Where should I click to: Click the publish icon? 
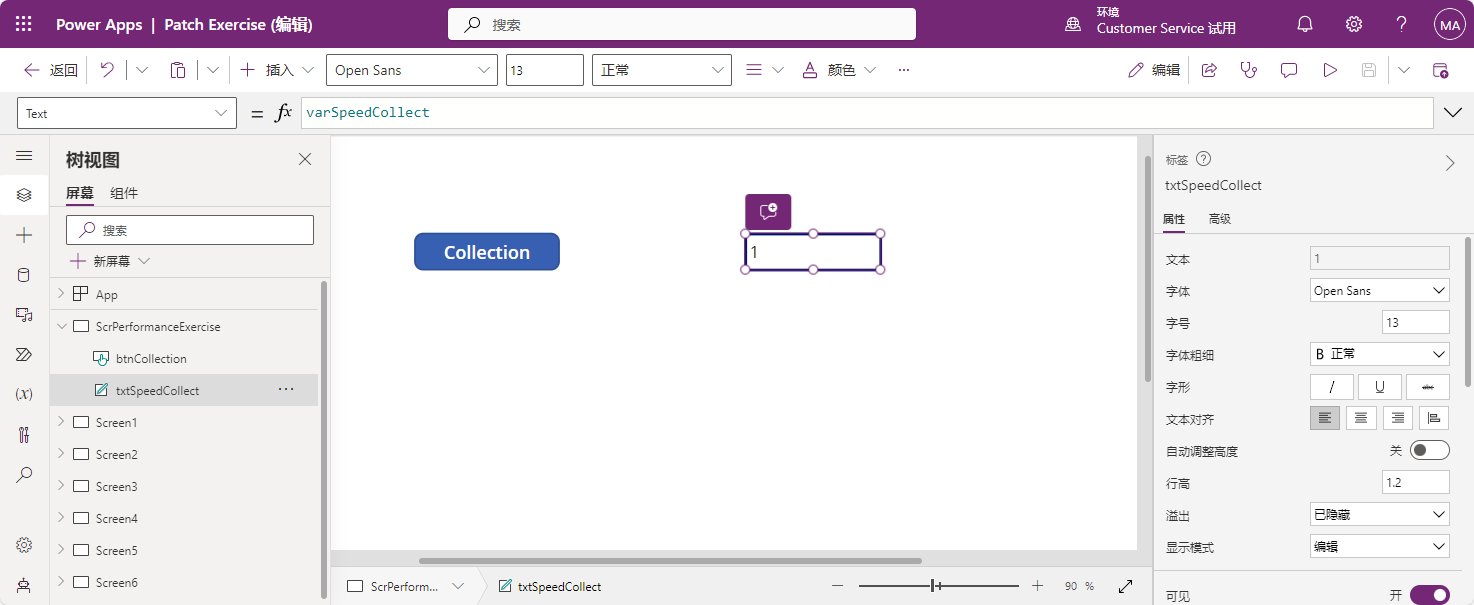[x=1440, y=70]
